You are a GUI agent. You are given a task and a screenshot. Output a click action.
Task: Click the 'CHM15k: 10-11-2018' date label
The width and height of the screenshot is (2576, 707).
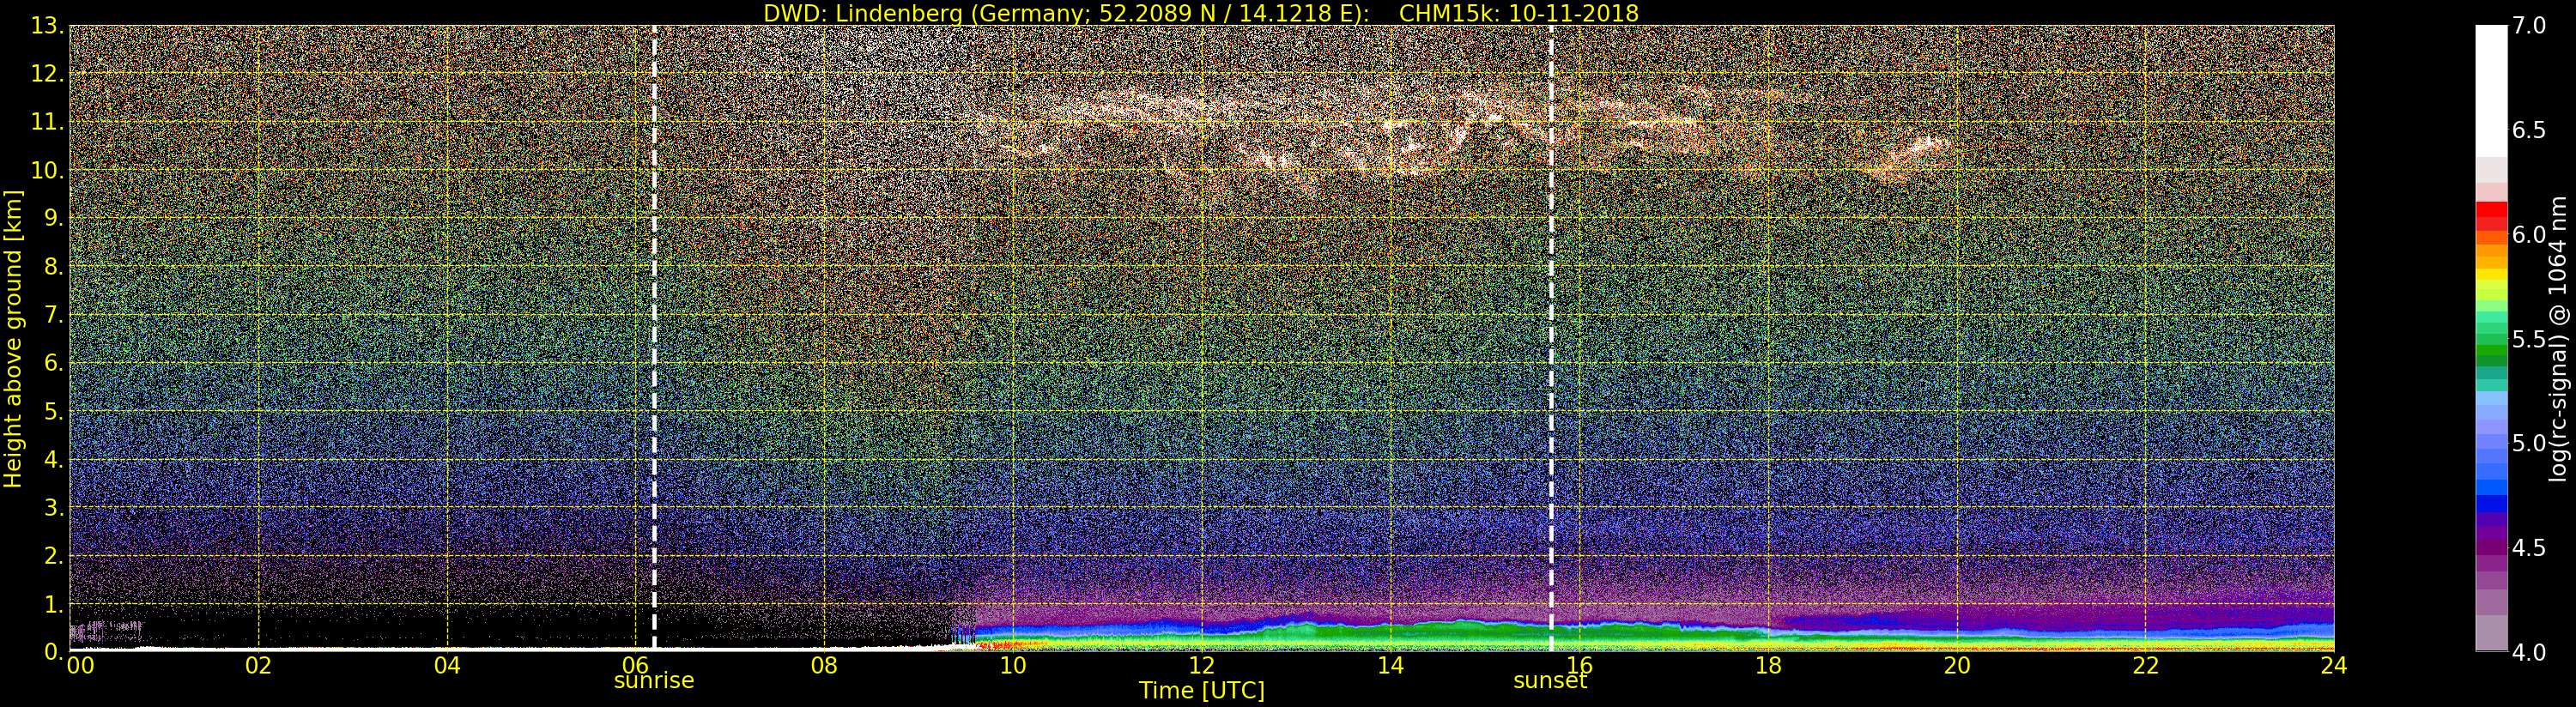(1519, 13)
